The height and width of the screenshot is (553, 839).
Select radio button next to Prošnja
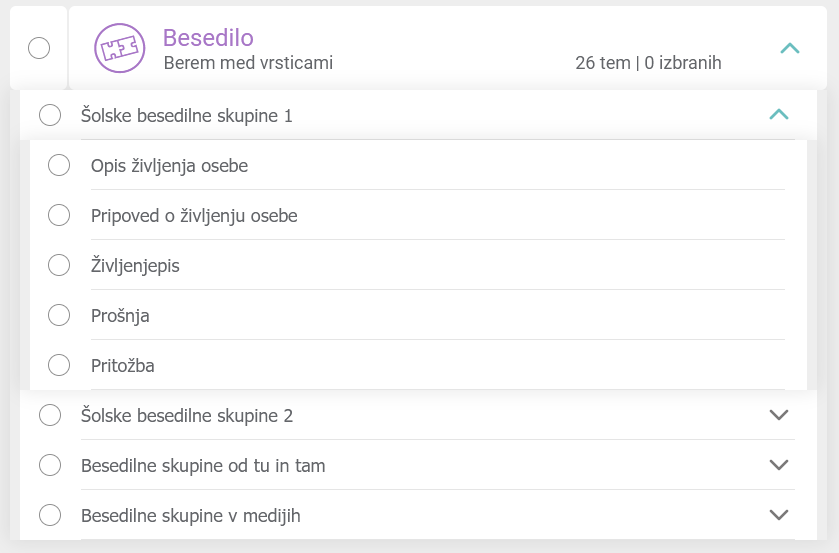(x=59, y=315)
